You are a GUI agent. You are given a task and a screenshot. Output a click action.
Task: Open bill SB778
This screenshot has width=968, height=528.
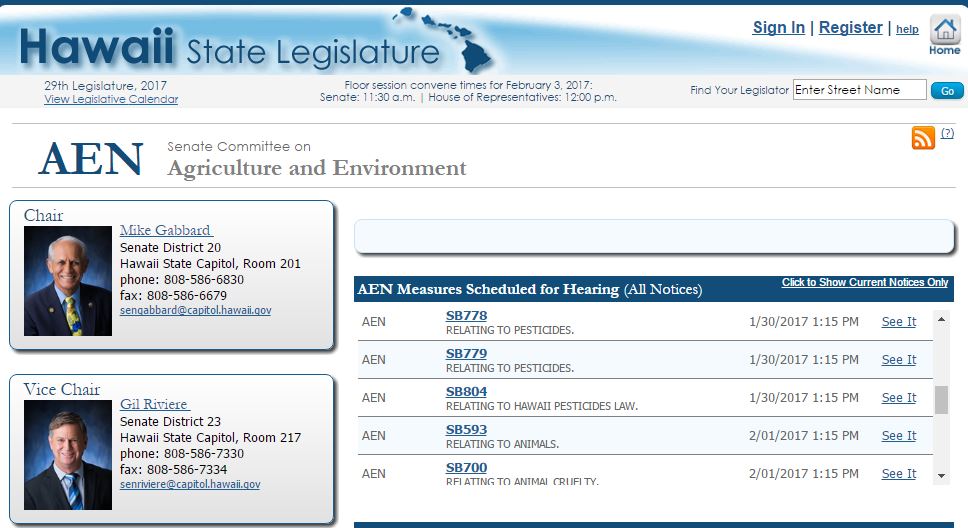coord(466,316)
